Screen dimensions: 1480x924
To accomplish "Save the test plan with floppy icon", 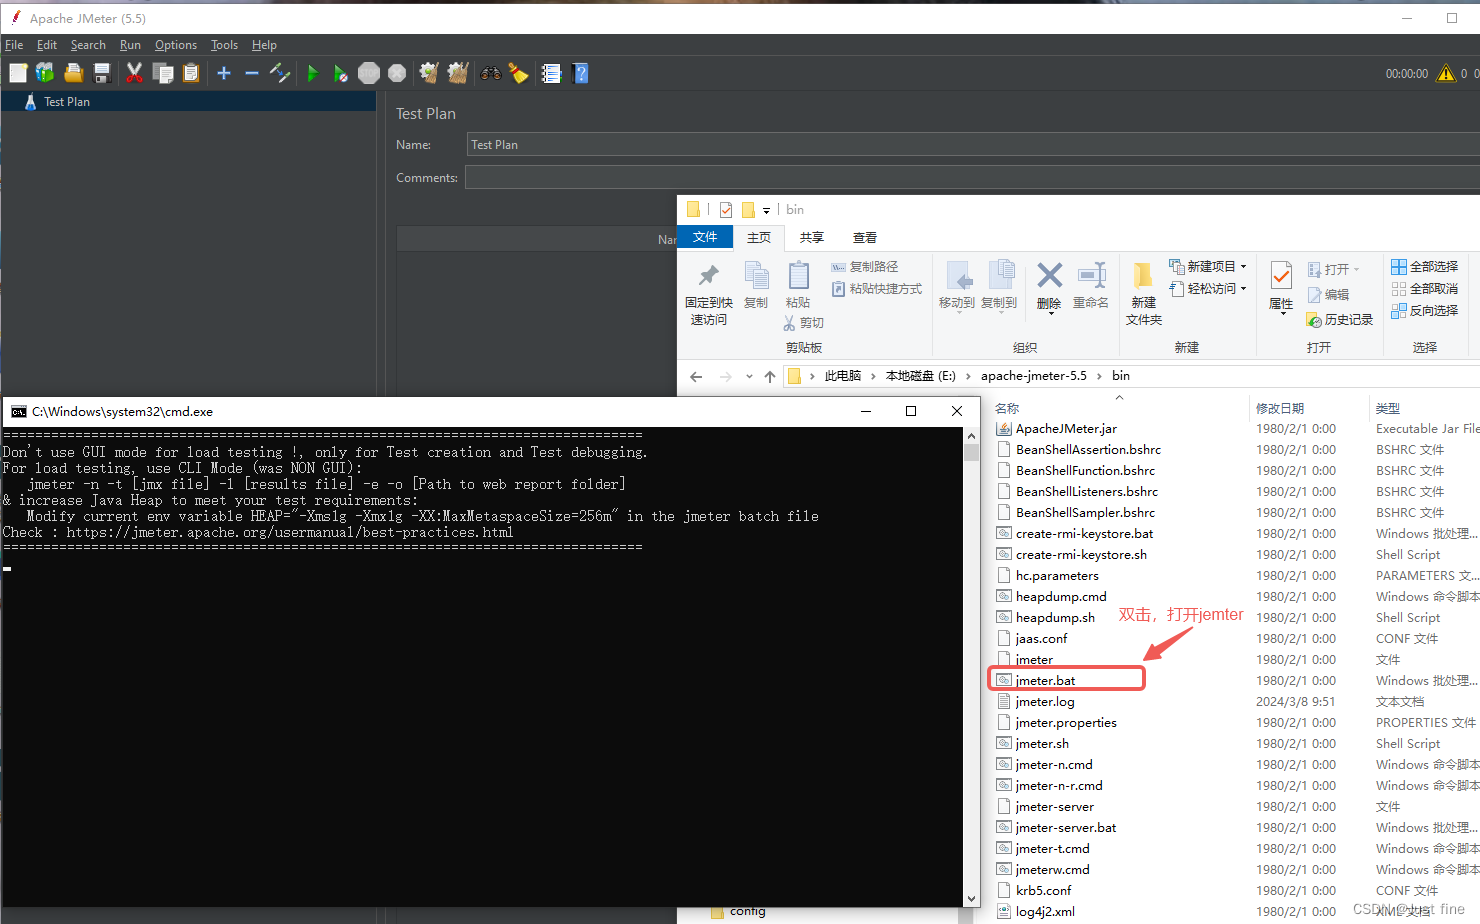I will (101, 73).
